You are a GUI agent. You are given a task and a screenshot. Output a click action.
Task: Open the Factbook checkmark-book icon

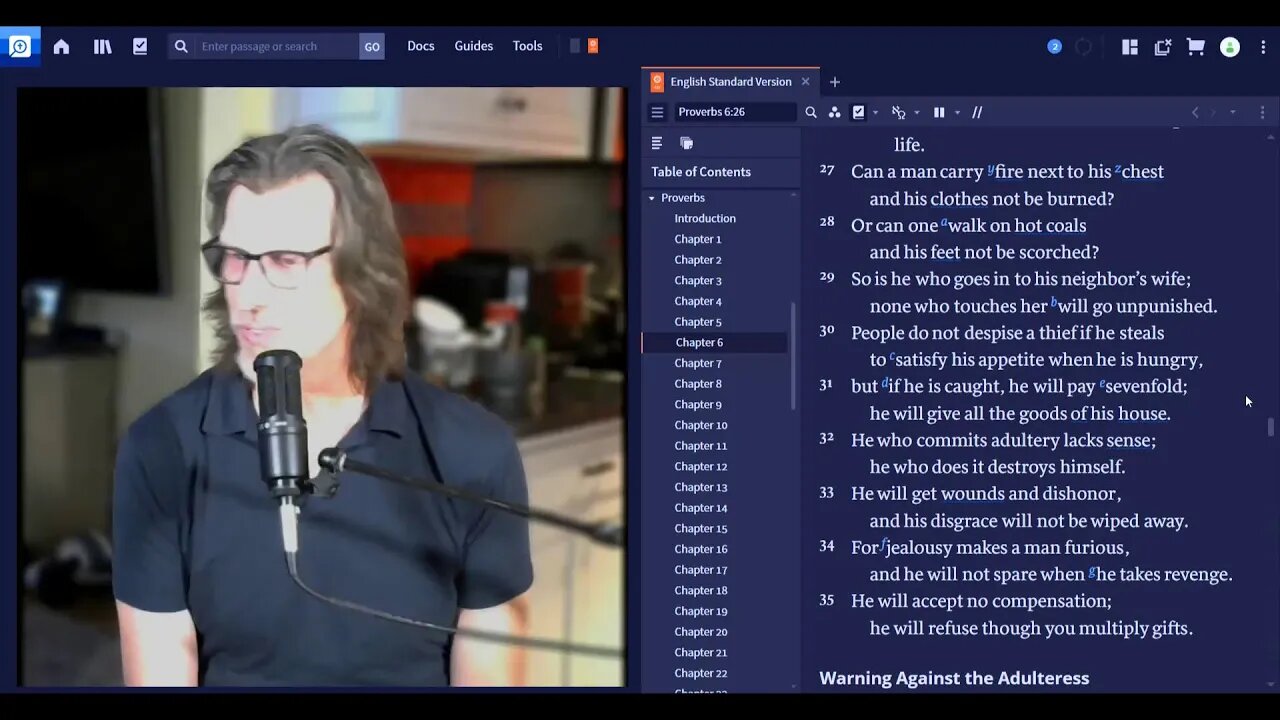point(140,46)
